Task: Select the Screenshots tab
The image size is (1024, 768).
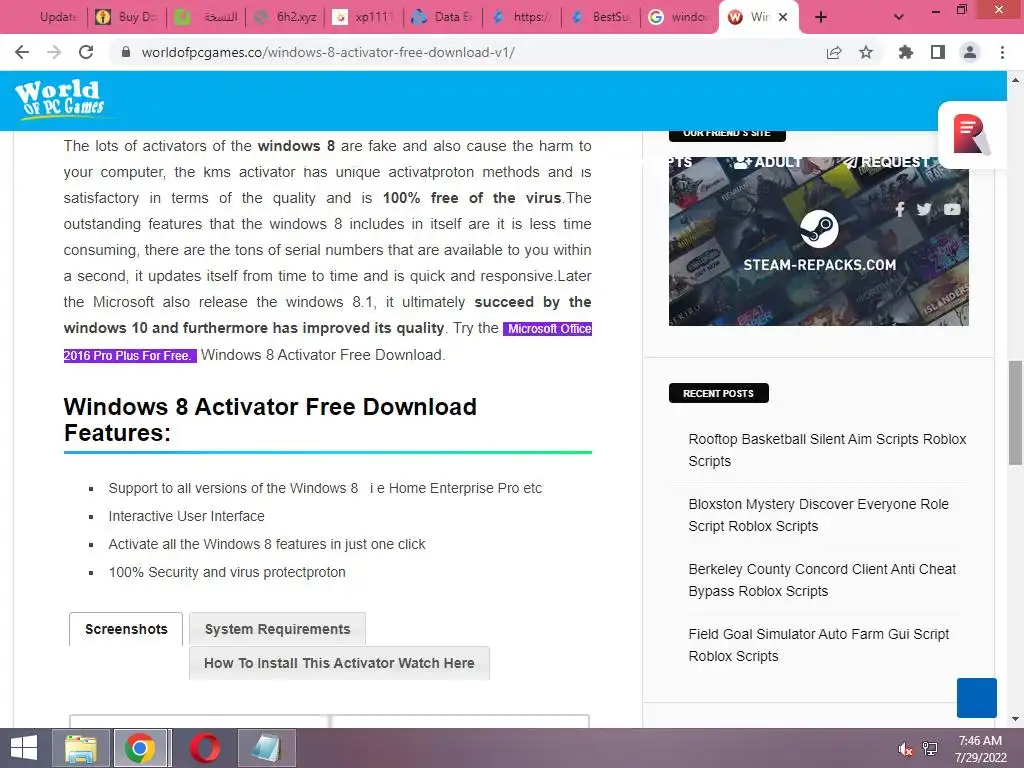Action: (126, 629)
